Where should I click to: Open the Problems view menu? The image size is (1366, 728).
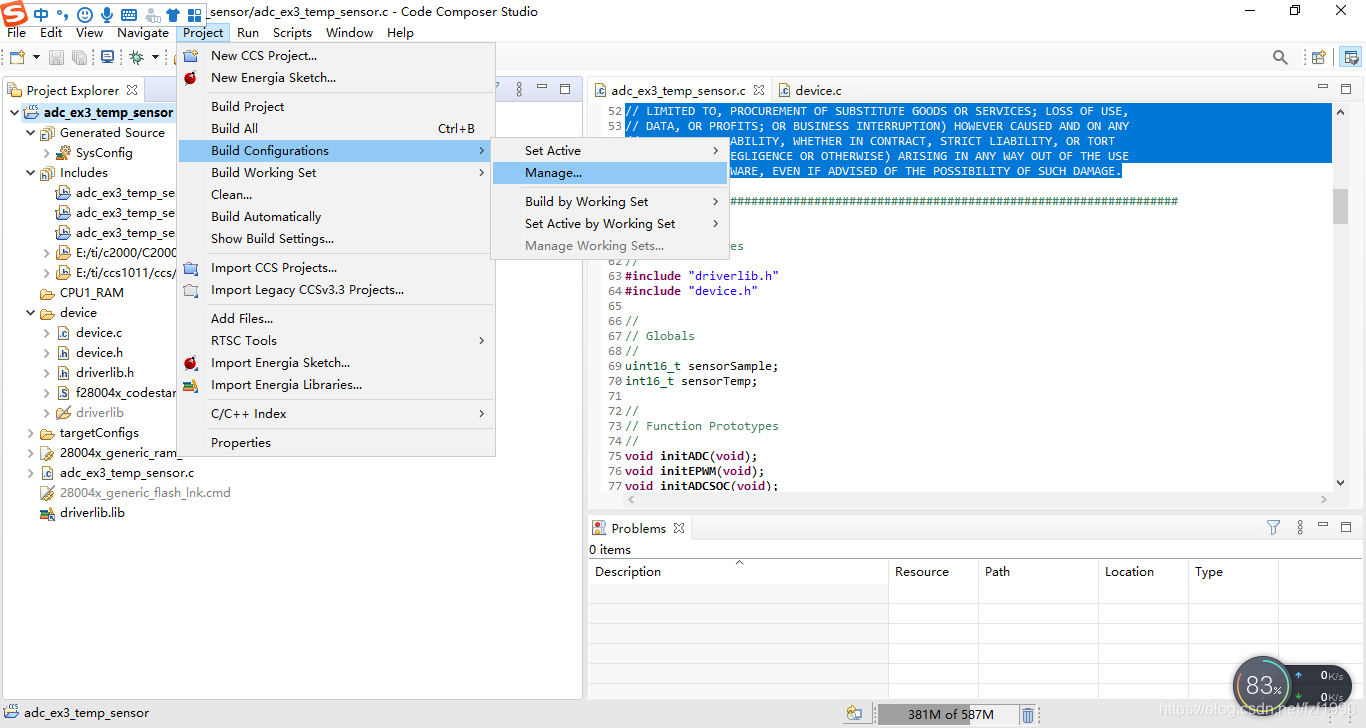click(x=1300, y=527)
